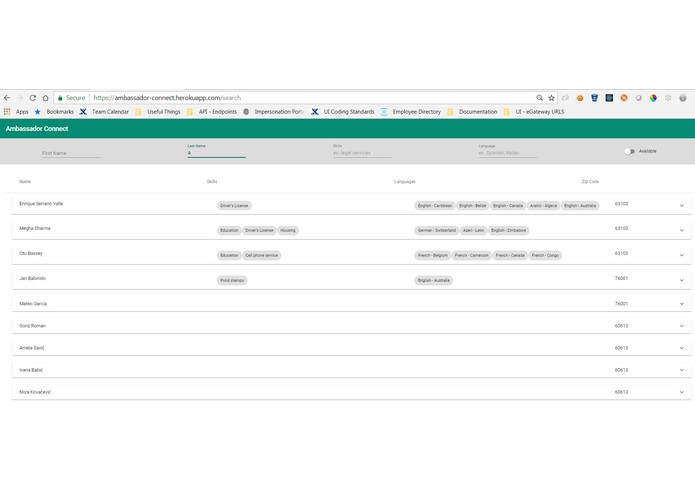Click the browser forward arrow
This screenshot has width=695, height=494.
click(x=20, y=98)
